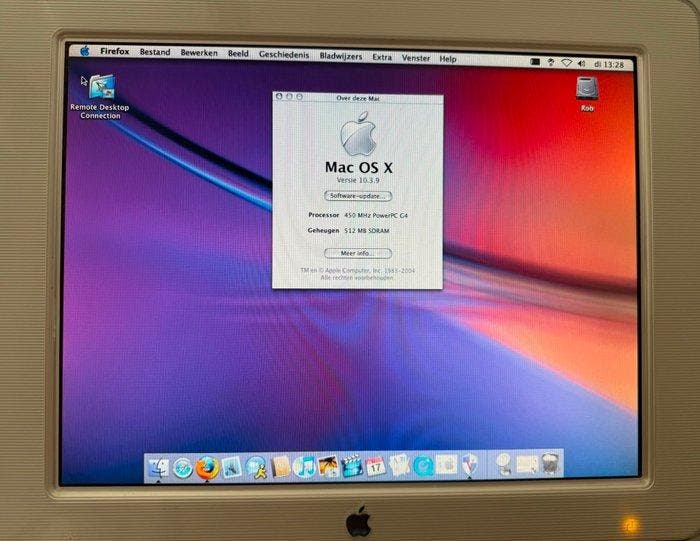Viewport: 700px width, 541px height.
Task: Zoom the Over deze Mac window
Action: coord(300,96)
